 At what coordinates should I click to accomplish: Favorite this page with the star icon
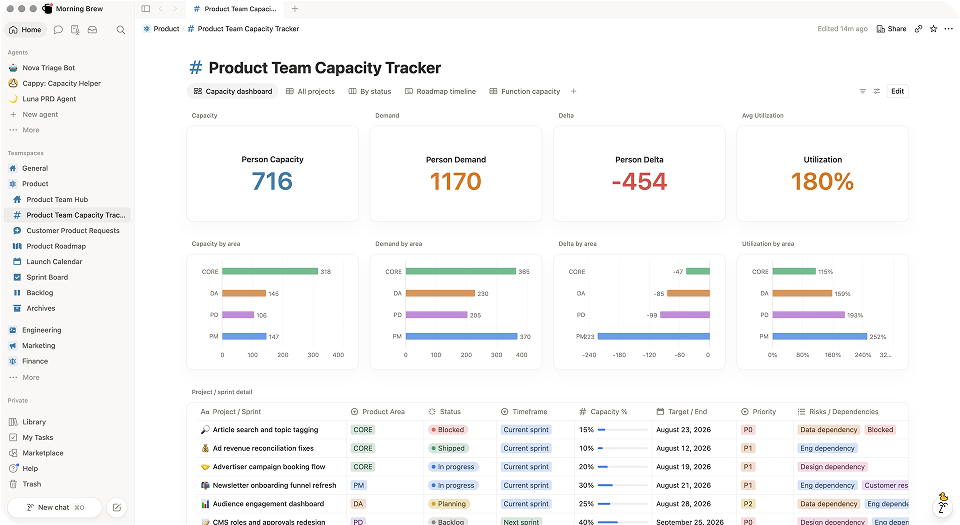coord(933,29)
